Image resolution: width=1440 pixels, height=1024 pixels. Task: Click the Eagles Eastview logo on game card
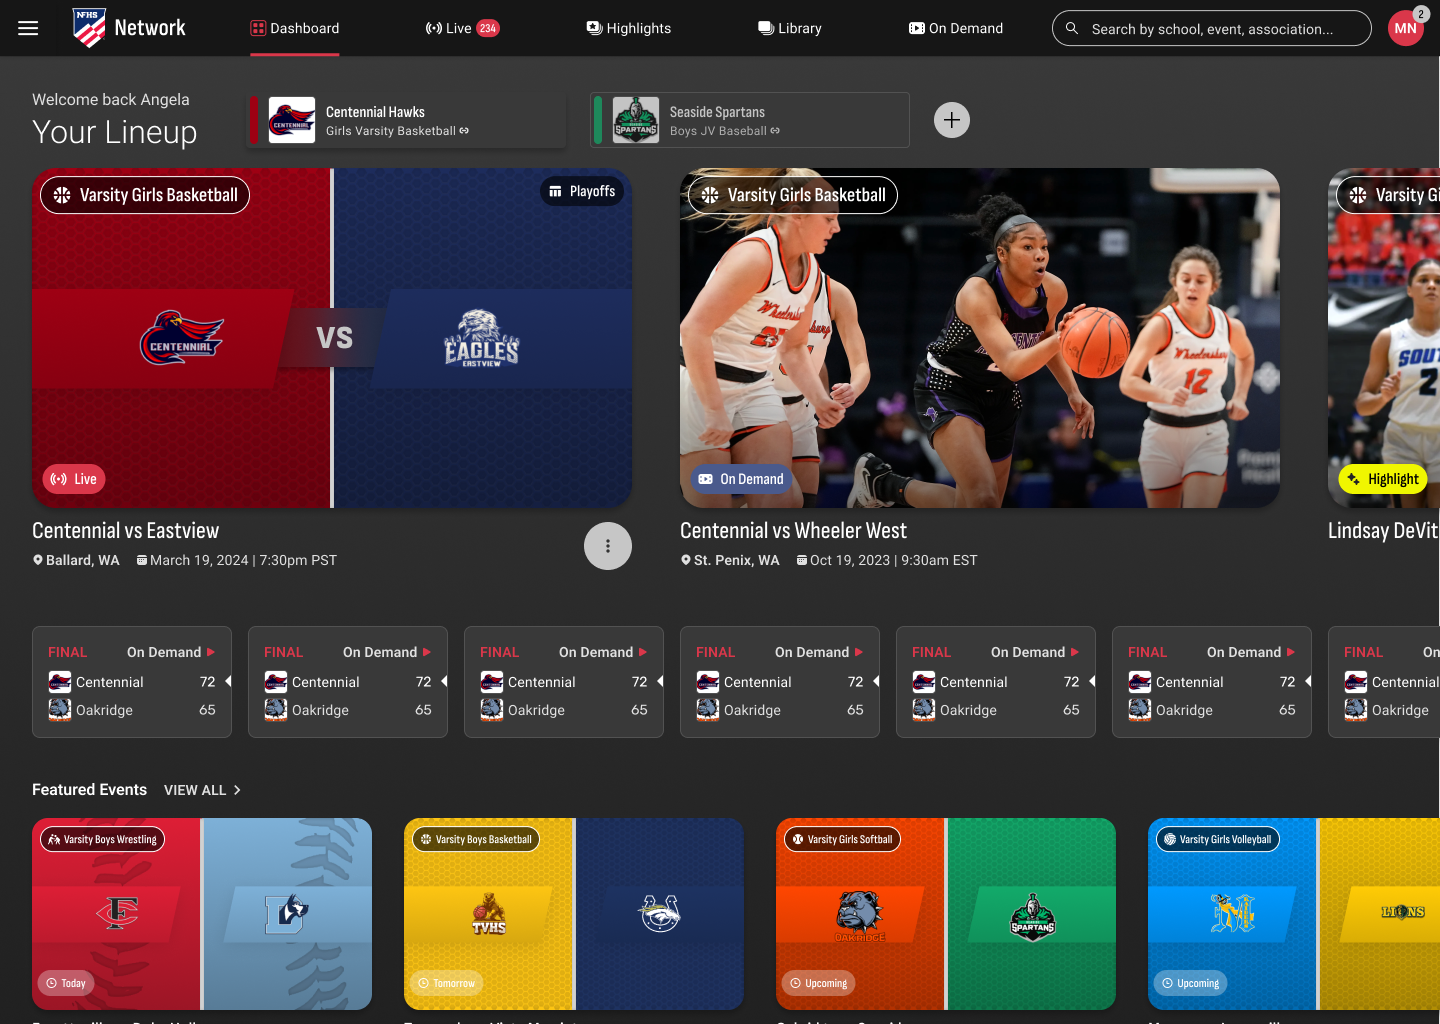click(482, 338)
